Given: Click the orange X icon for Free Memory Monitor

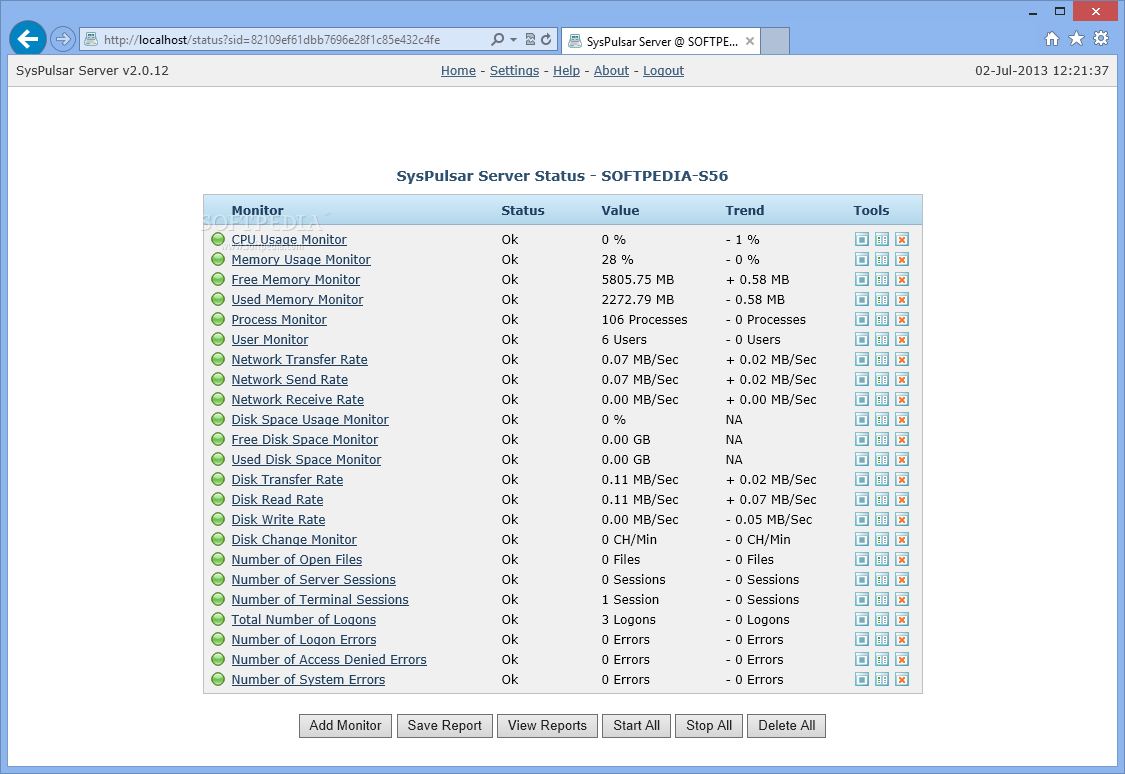Looking at the screenshot, I should tap(902, 280).
